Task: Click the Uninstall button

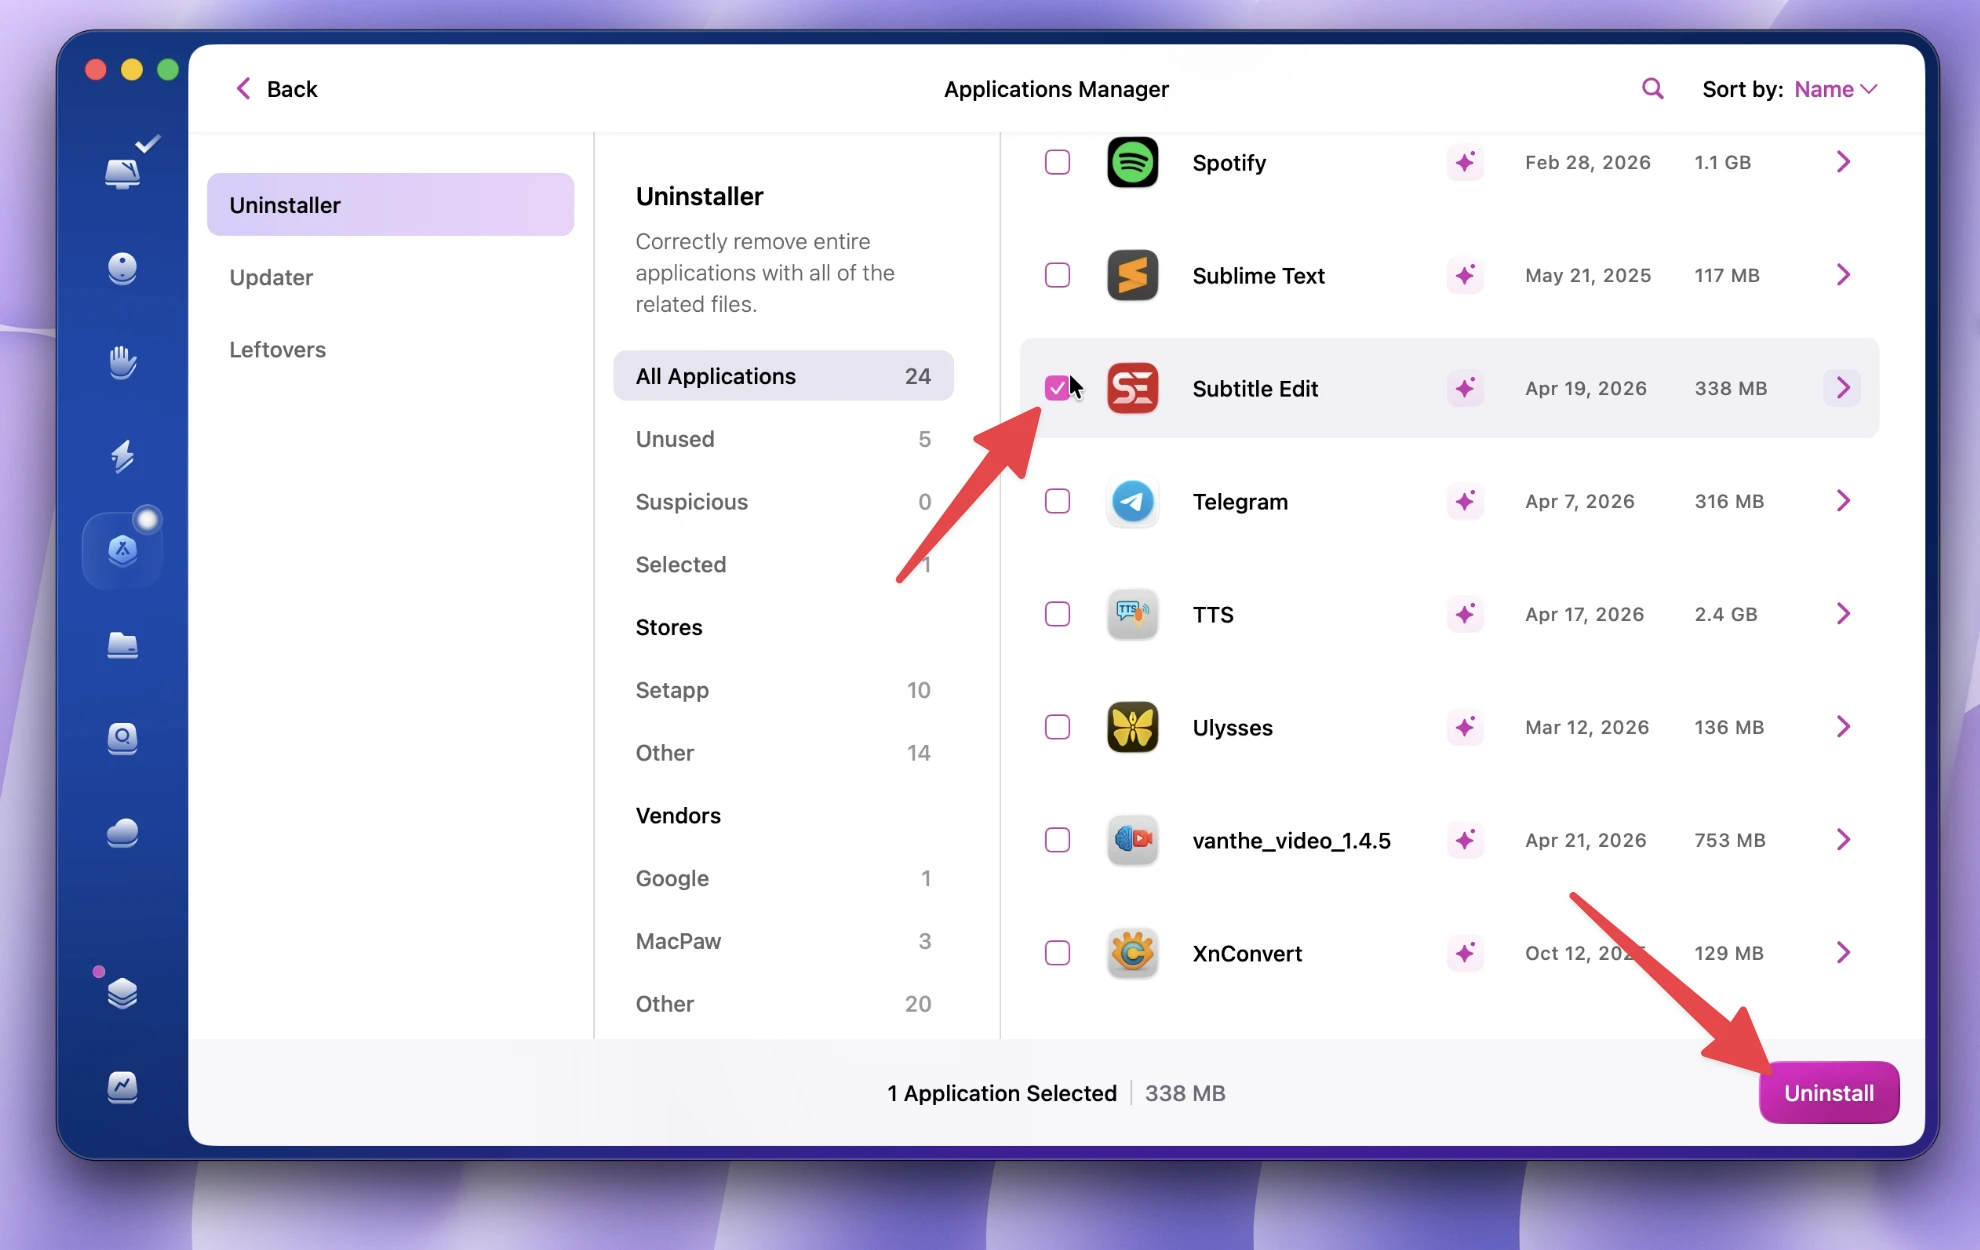Action: (1829, 1093)
